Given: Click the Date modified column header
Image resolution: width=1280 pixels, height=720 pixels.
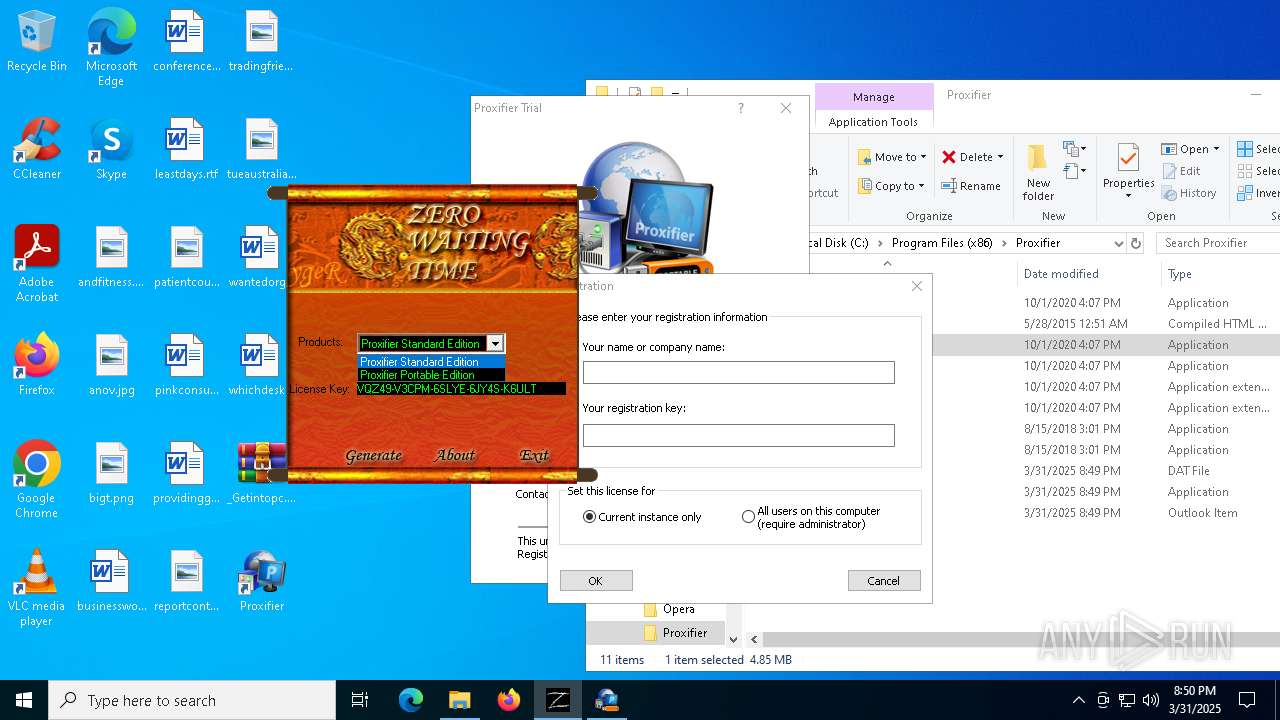Looking at the screenshot, I should (x=1061, y=274).
